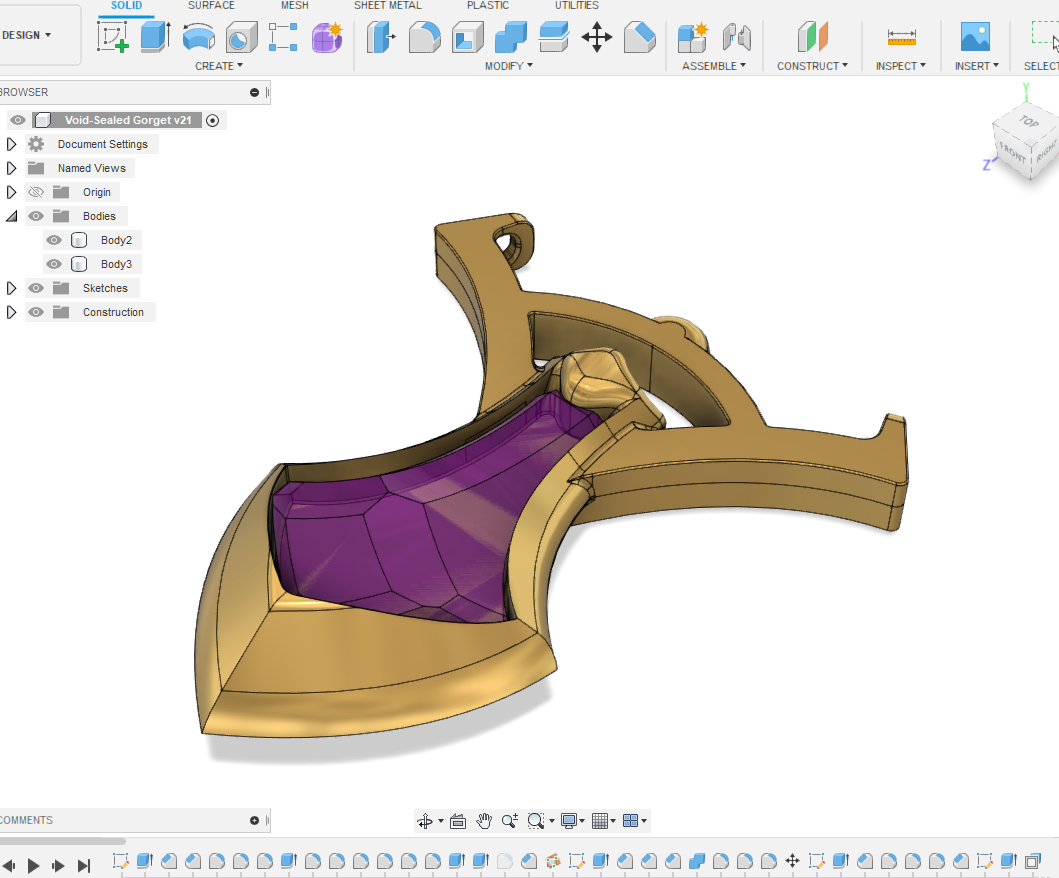Switch to the PLASTIC tab
Image resolution: width=1059 pixels, height=878 pixels.
(x=488, y=5)
